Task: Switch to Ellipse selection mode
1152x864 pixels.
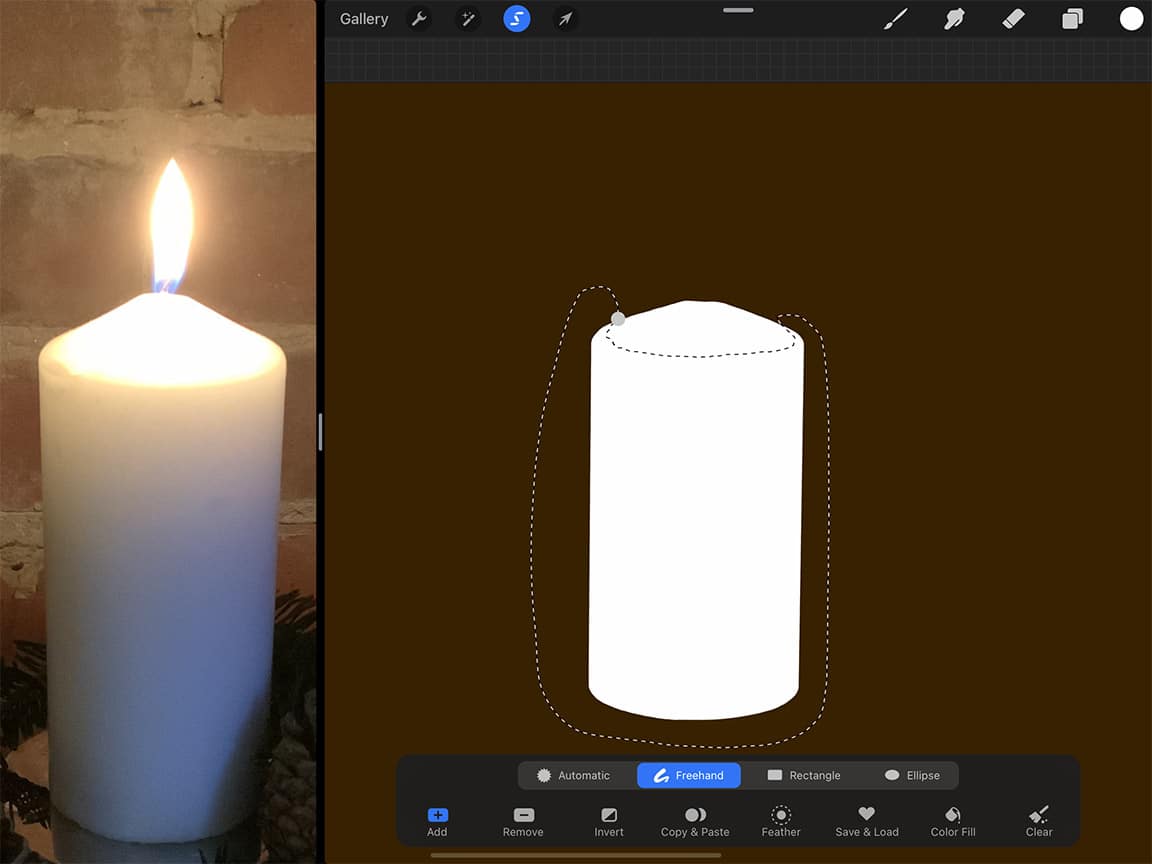Action: 911,775
